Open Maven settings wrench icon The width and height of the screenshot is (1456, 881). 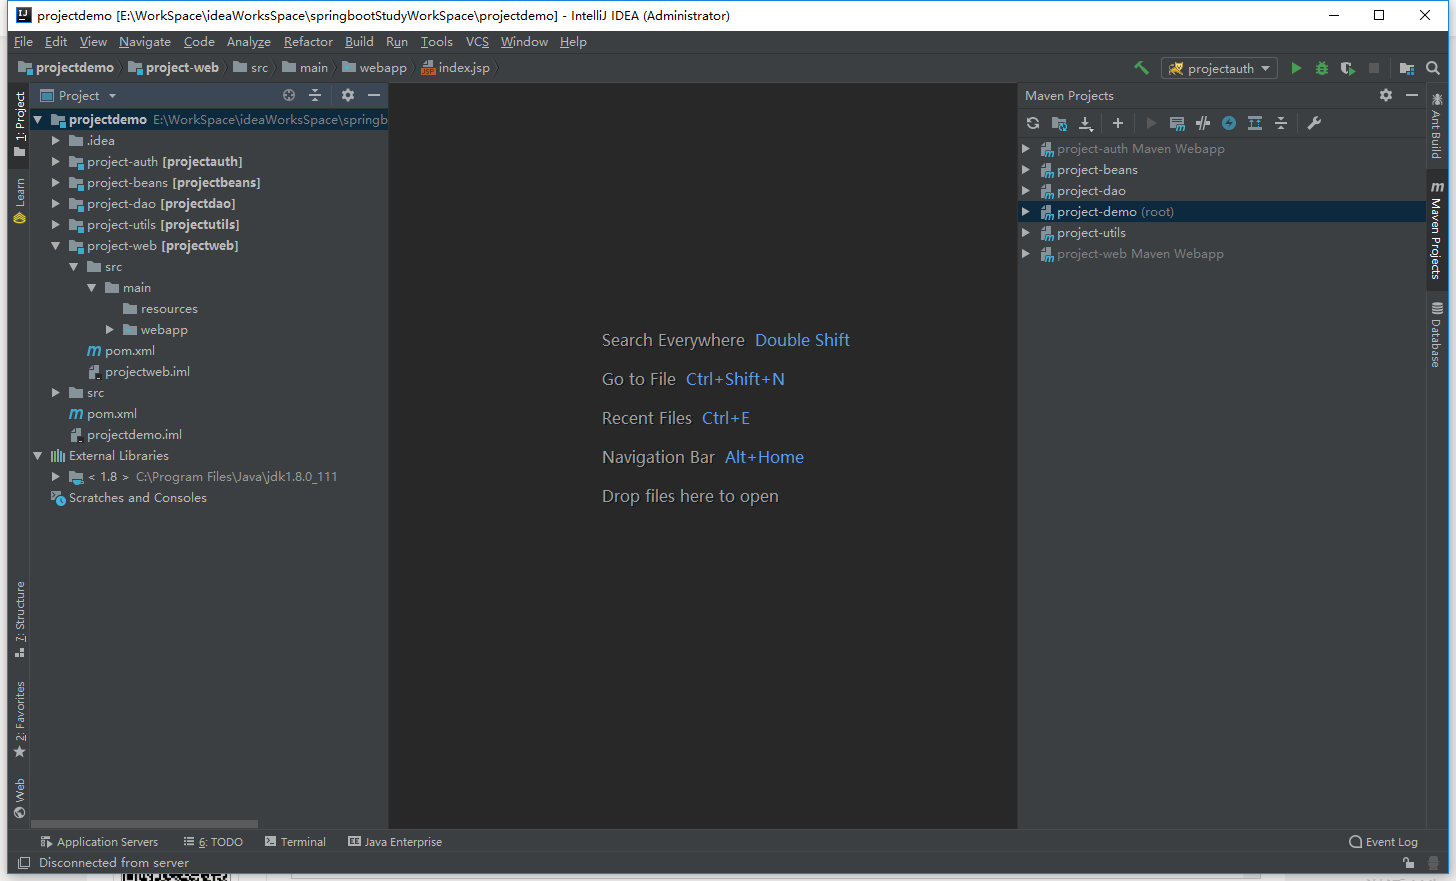(1314, 123)
